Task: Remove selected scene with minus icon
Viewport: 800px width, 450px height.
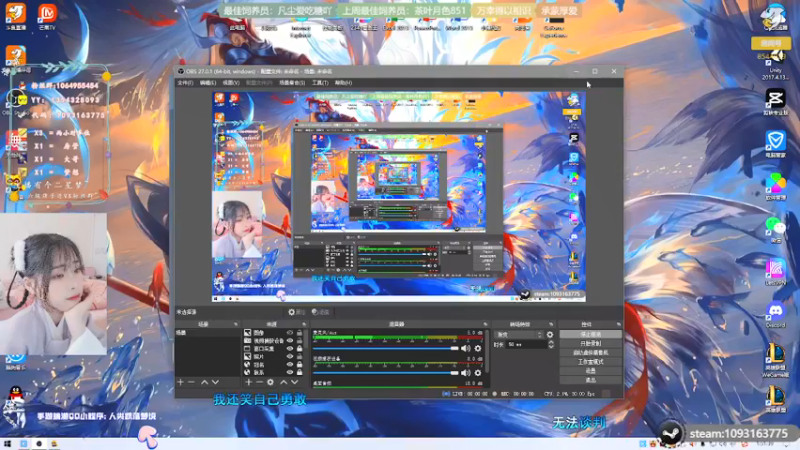Action: tap(191, 382)
